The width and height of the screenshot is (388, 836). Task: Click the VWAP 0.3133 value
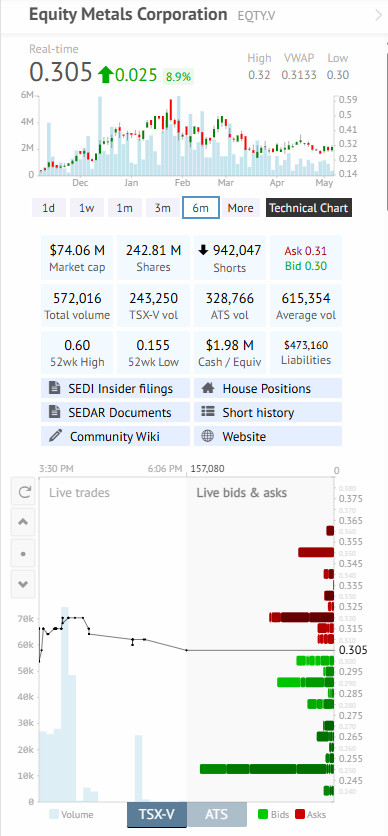tap(298, 75)
